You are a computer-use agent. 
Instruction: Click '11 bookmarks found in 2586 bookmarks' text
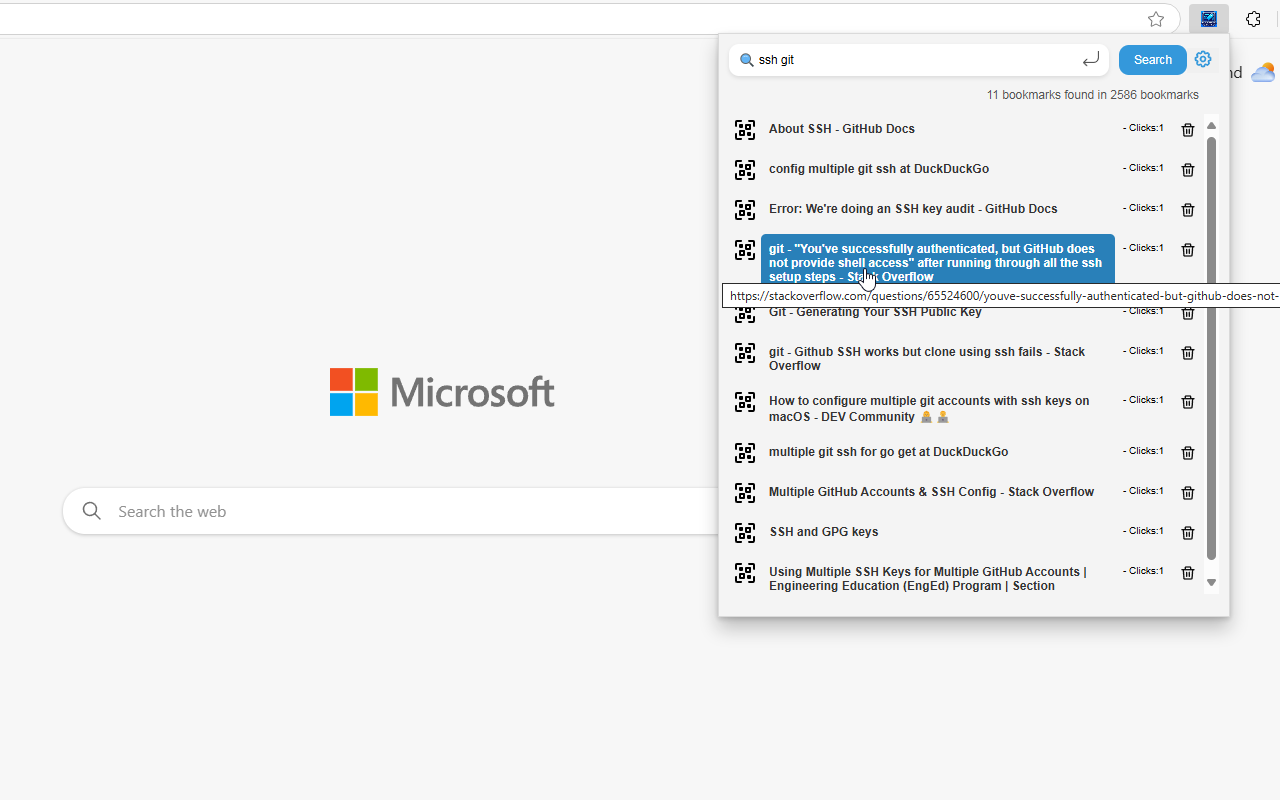point(1092,95)
